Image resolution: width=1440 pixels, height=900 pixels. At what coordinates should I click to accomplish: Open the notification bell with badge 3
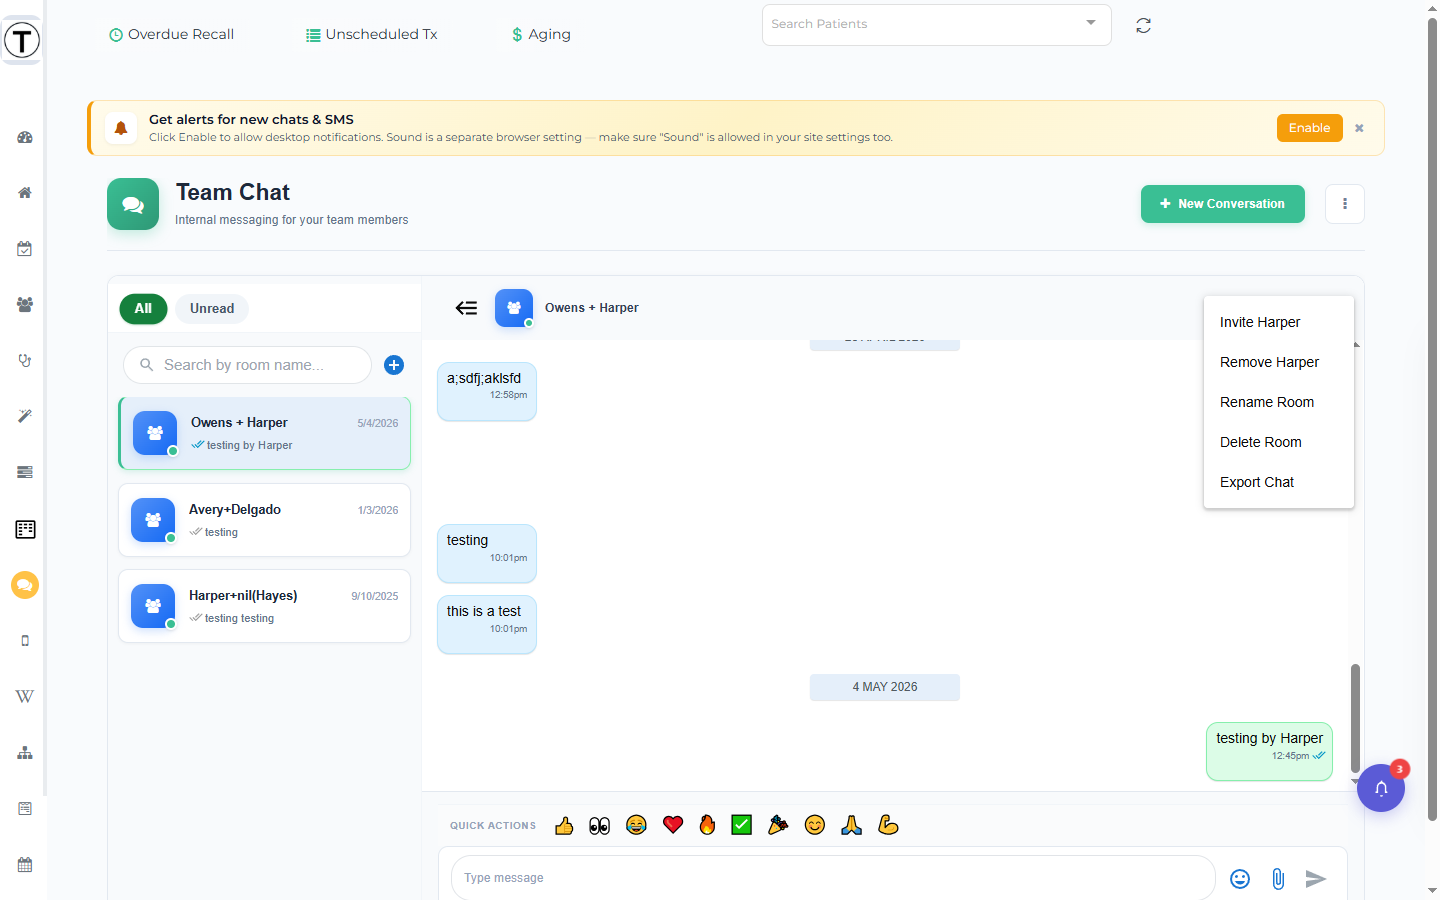(x=1381, y=788)
